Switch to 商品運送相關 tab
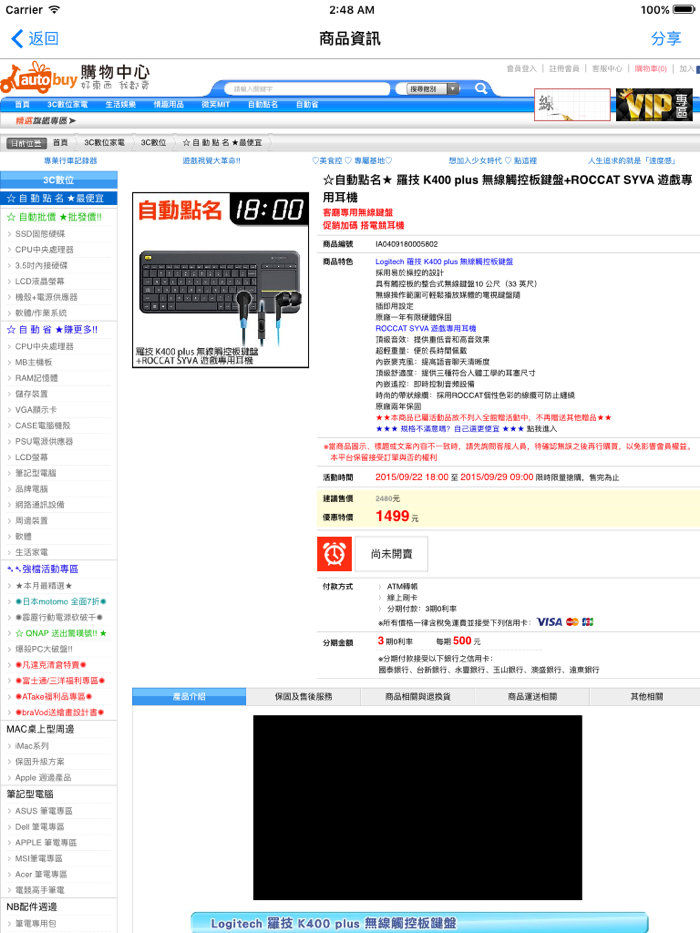 (x=532, y=696)
